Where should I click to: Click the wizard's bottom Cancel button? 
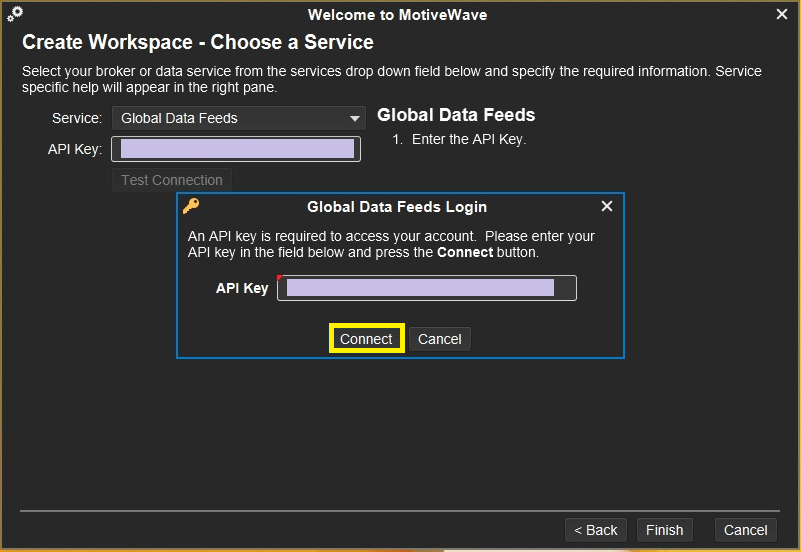pyautogui.click(x=745, y=530)
